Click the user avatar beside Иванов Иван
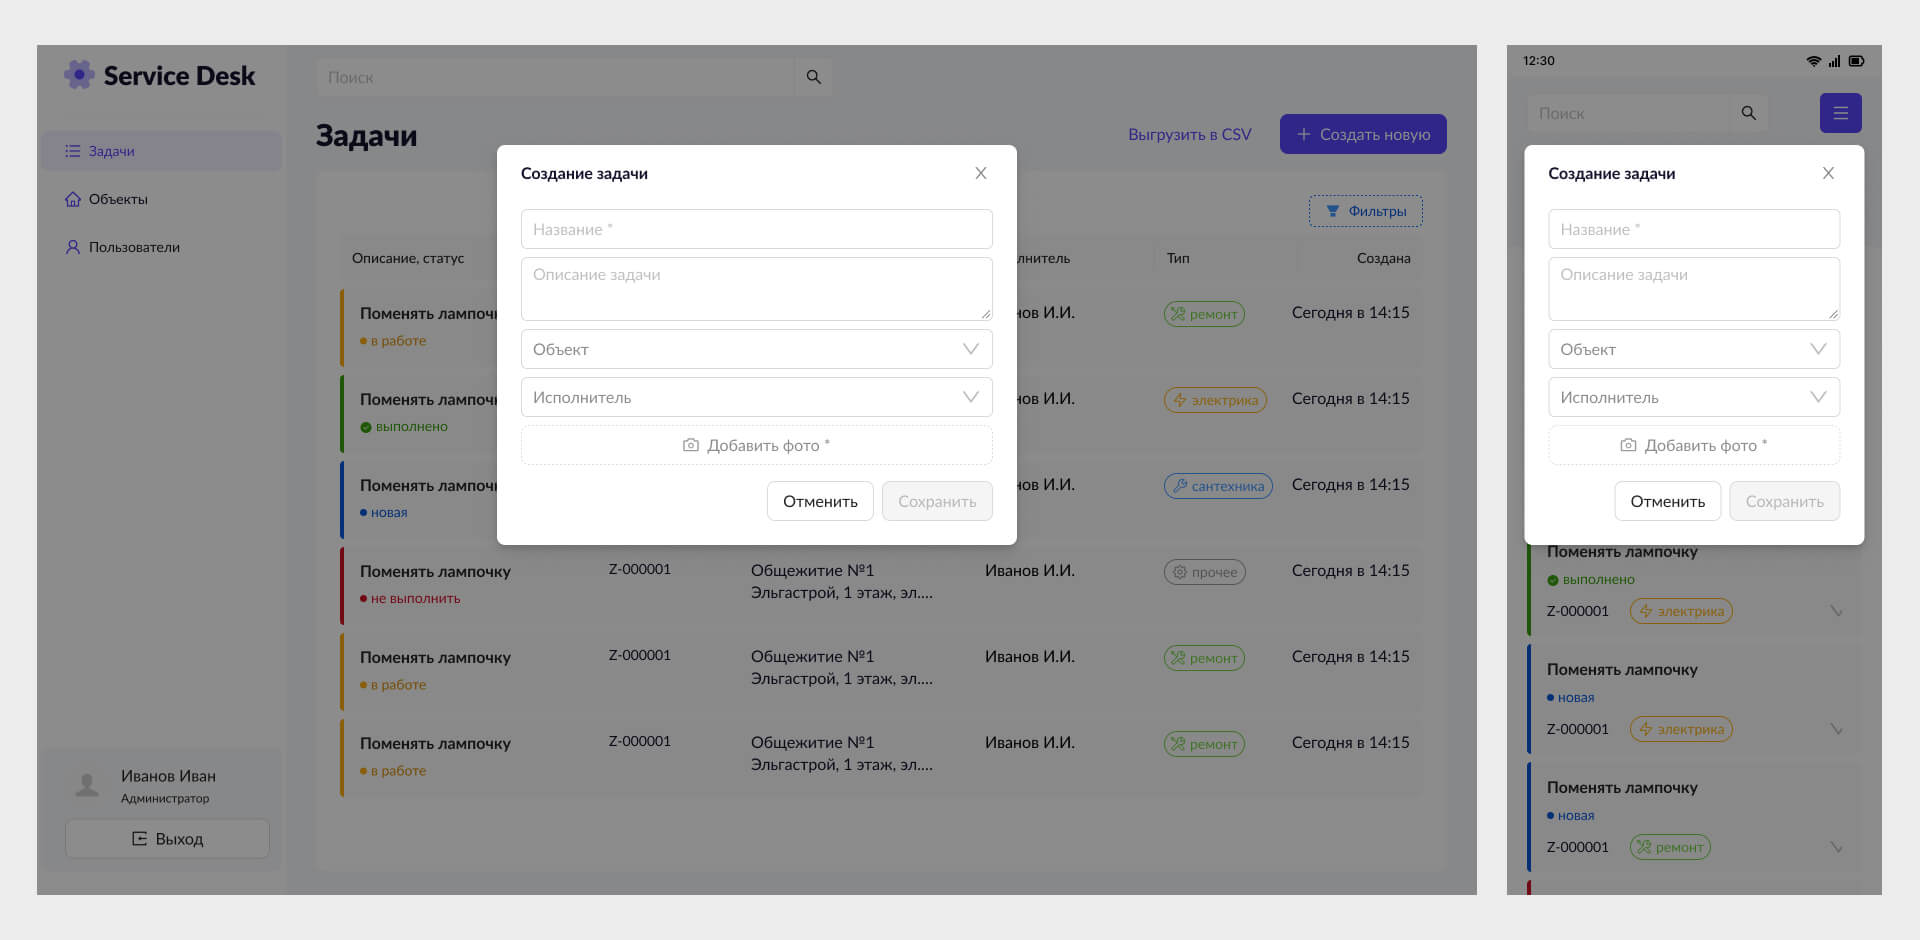This screenshot has width=1920, height=940. click(x=88, y=785)
